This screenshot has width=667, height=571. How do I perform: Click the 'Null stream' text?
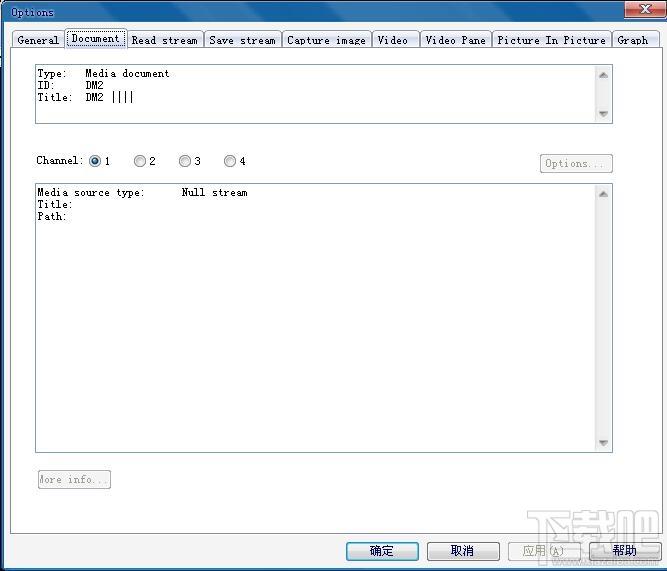[214, 193]
